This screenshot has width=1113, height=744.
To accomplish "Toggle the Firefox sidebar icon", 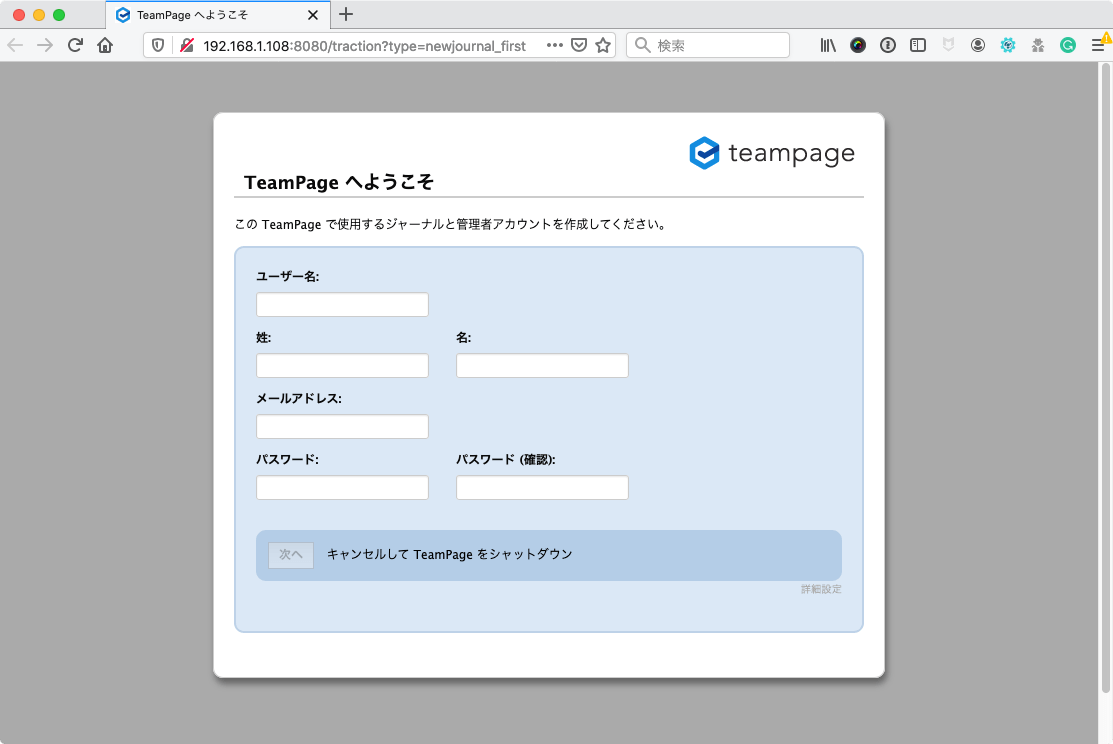I will [x=918, y=45].
